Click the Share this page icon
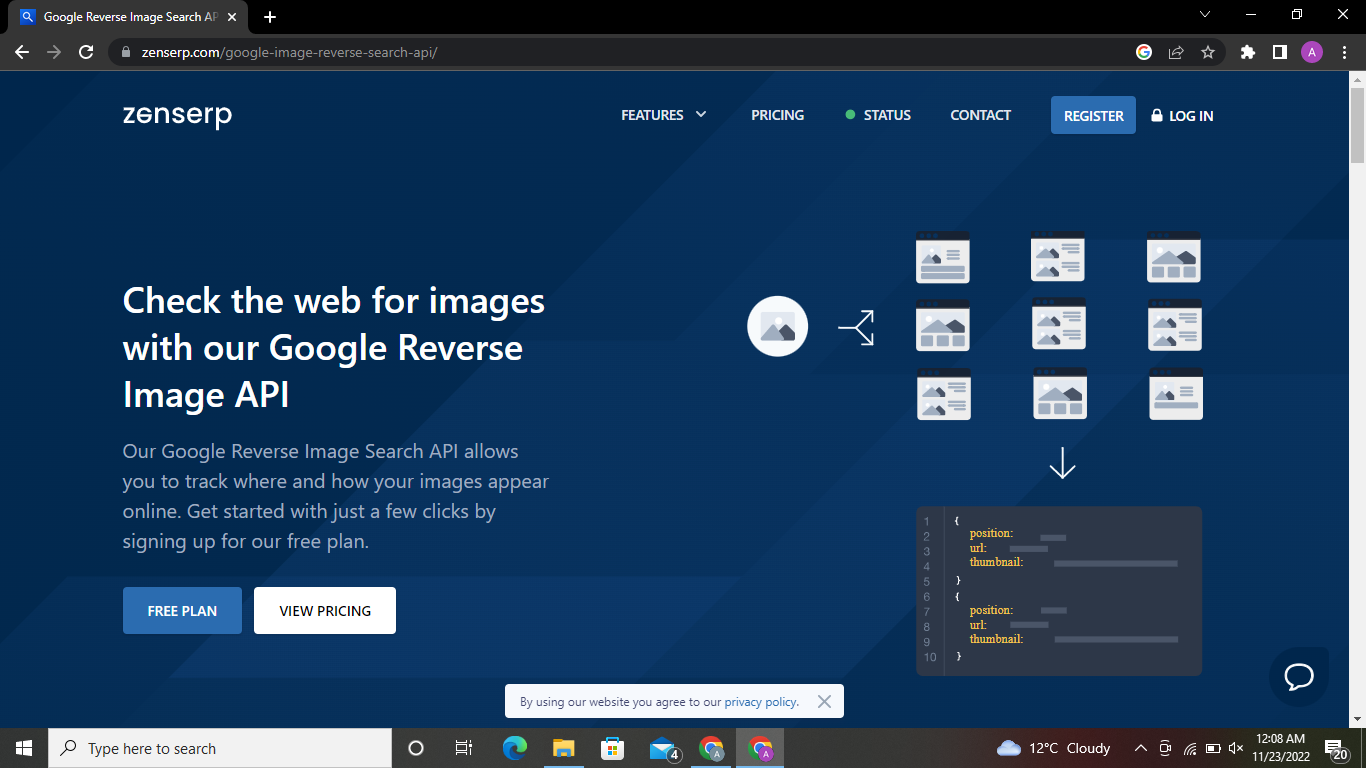1366x768 pixels. tap(1176, 52)
